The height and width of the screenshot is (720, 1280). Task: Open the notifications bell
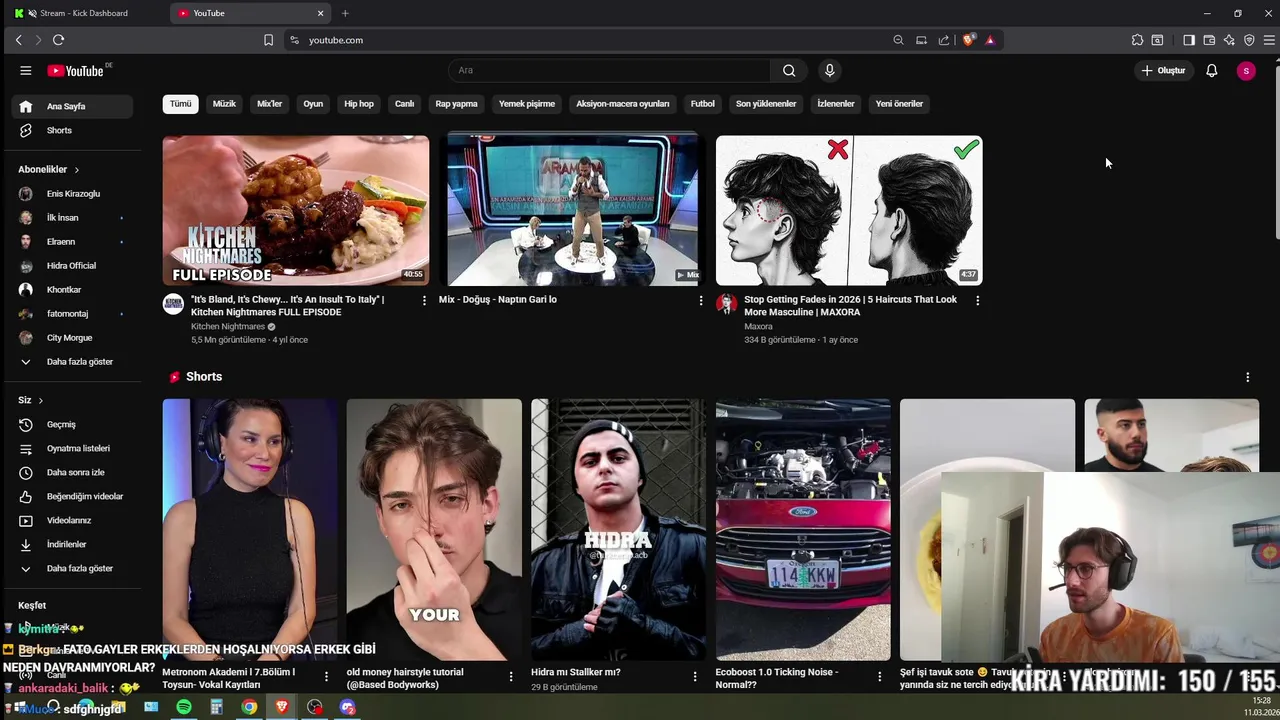[x=1211, y=70]
